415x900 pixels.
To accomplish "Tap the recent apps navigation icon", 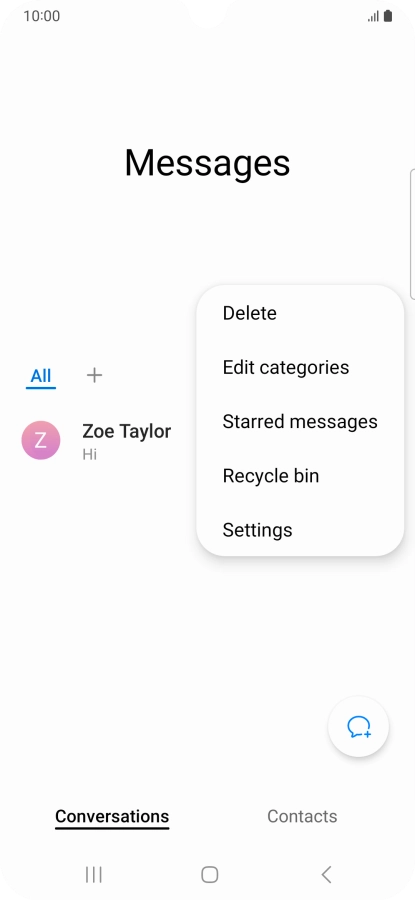I will pyautogui.click(x=94, y=874).
